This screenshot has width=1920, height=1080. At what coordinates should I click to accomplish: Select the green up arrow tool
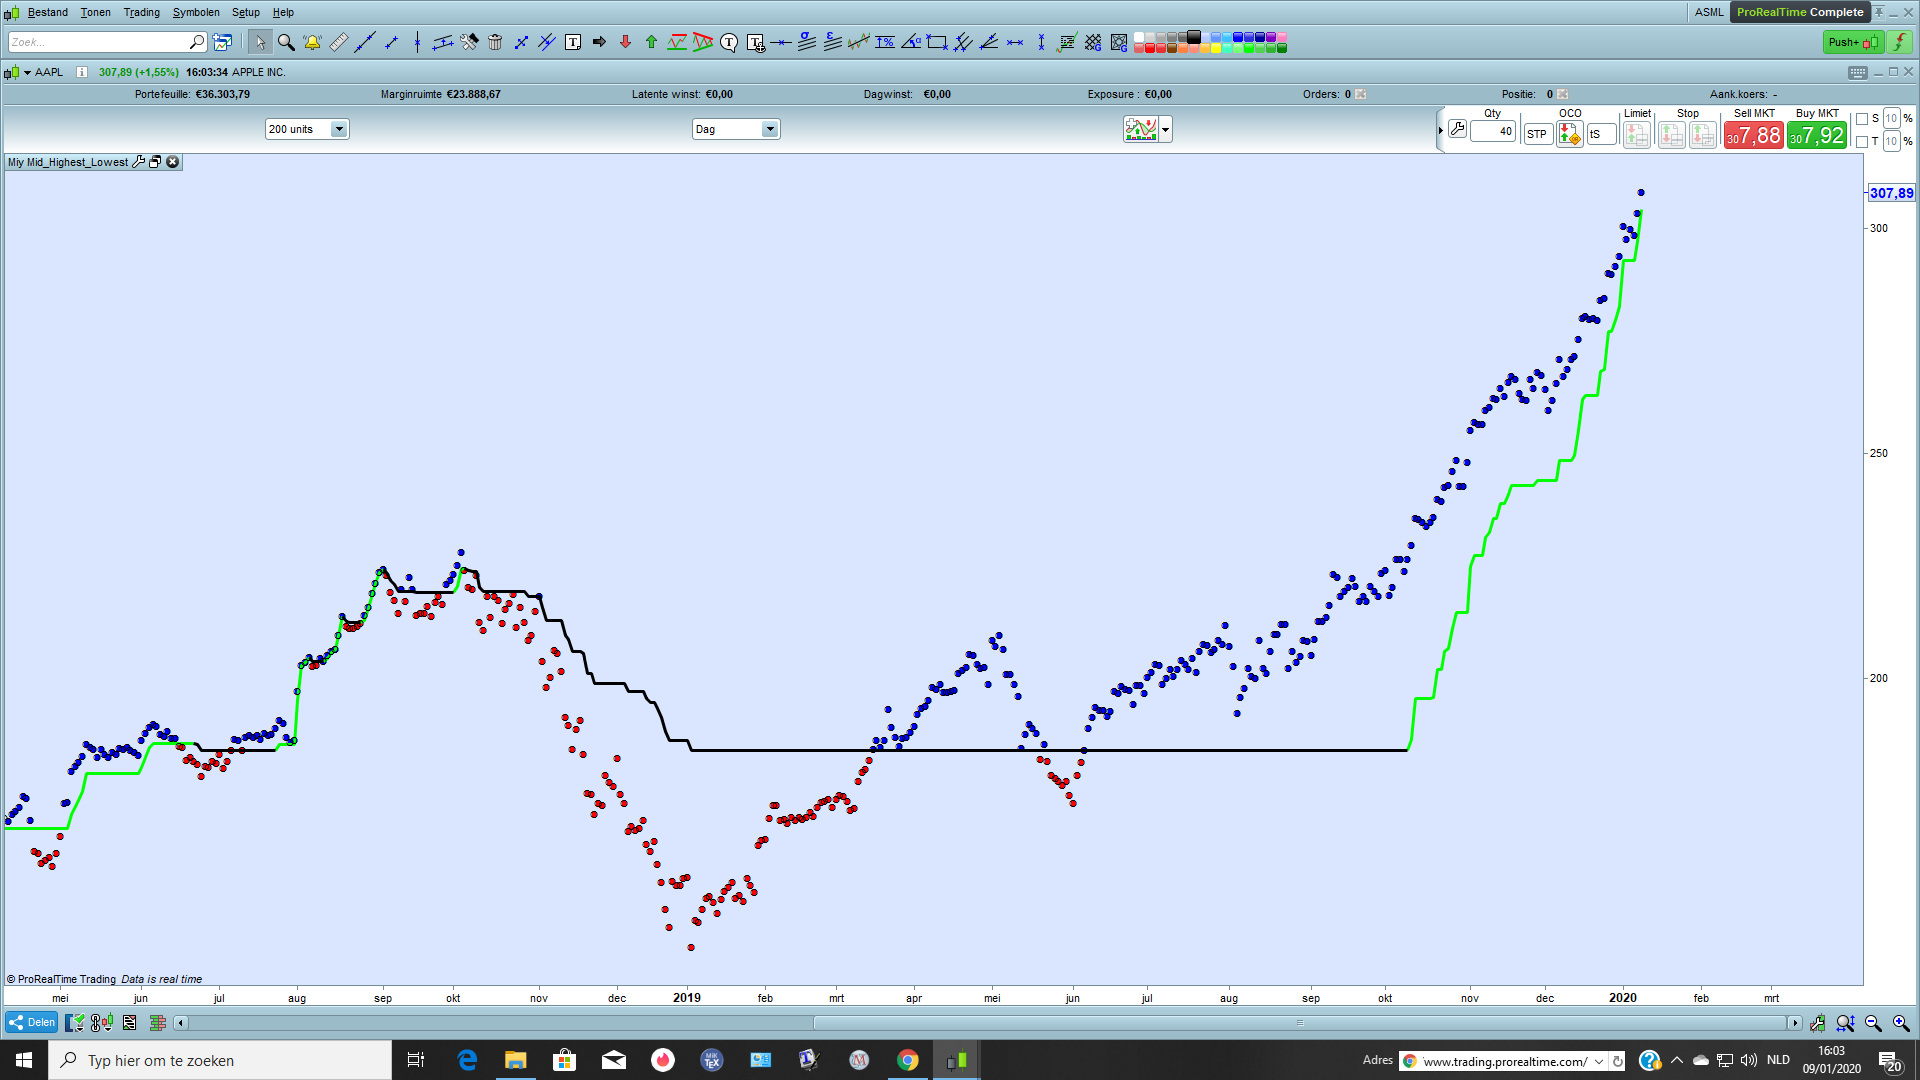pos(651,42)
